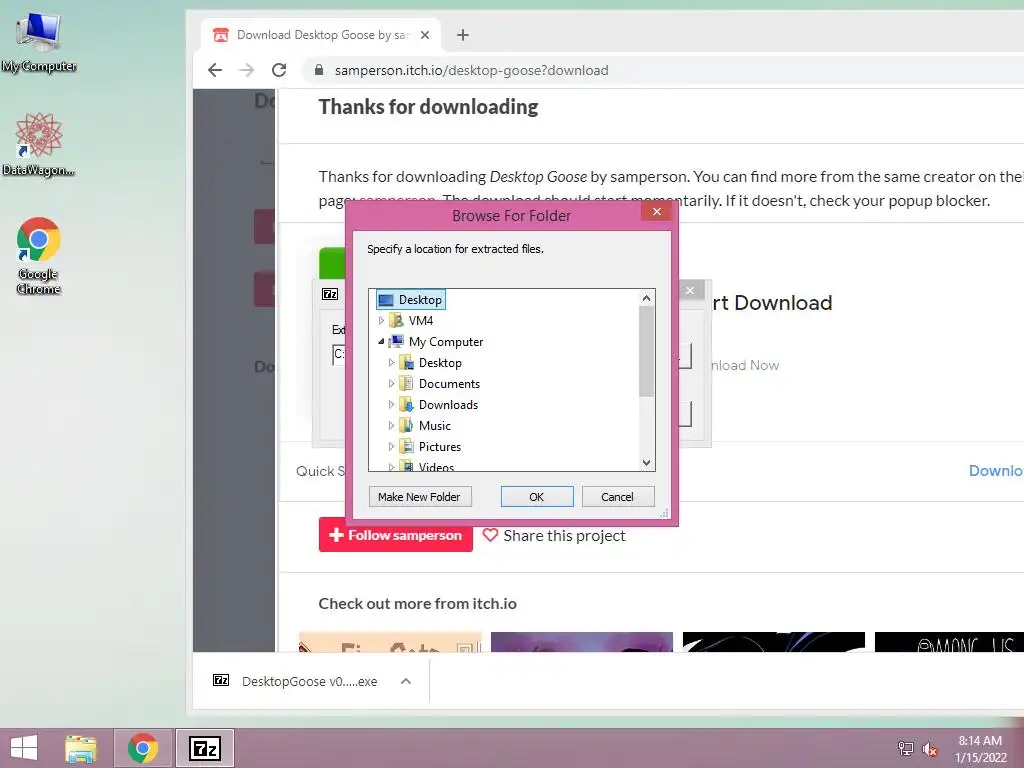
Task: Select Music folder in tree
Action: pyautogui.click(x=434, y=426)
